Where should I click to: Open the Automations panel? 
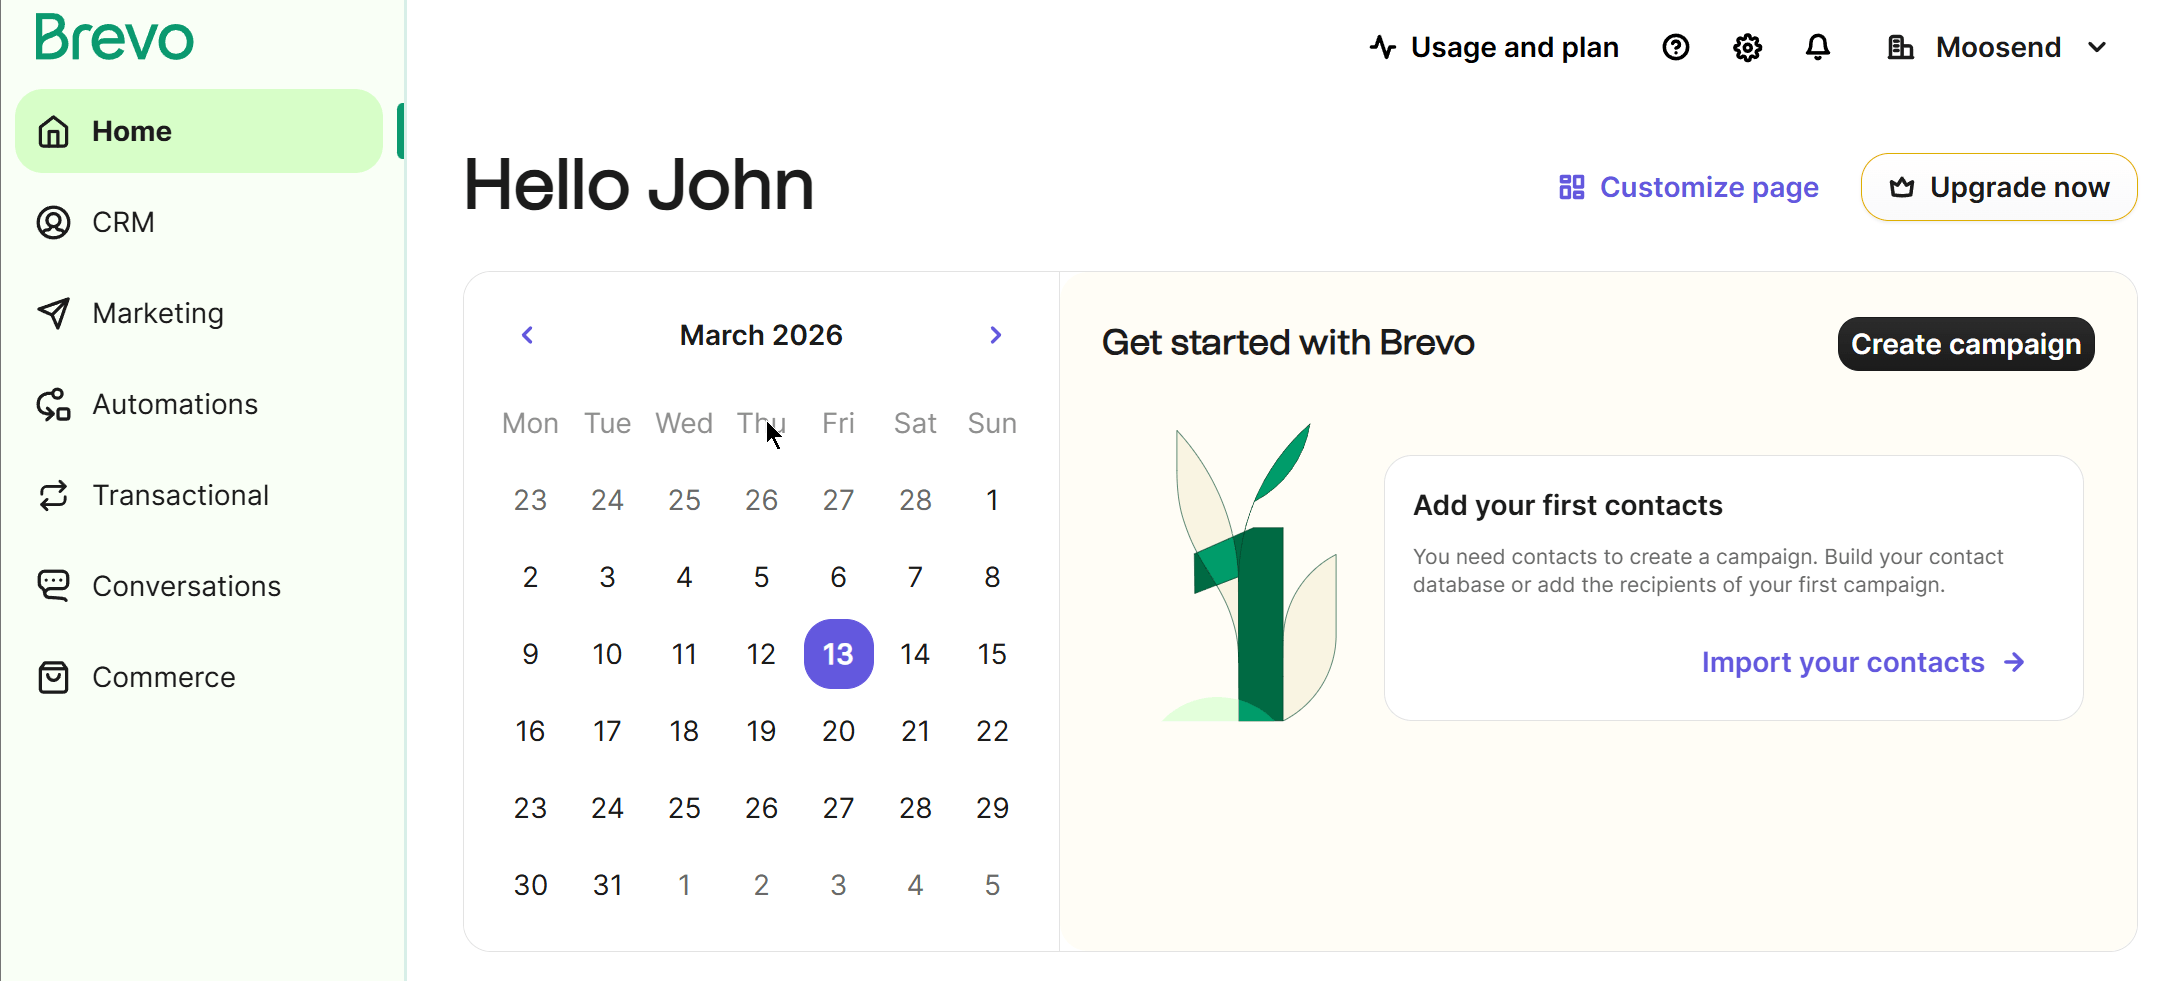(175, 404)
